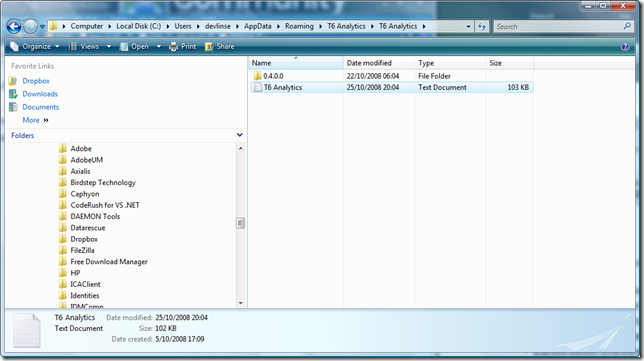The image size is (644, 361).
Task: Expand the arrow after Roaming breadcrumb
Action: tap(320, 26)
